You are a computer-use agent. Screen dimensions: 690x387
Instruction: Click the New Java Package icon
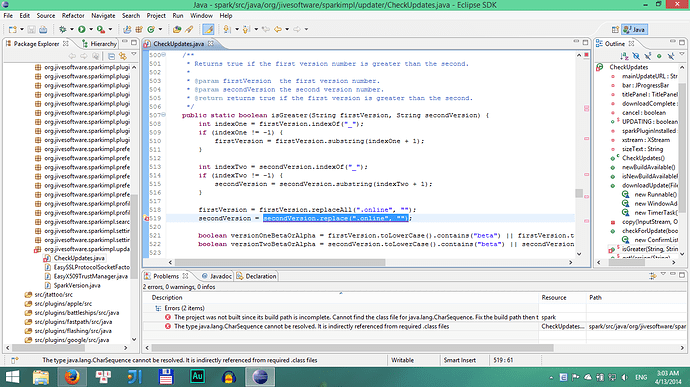click(x=139, y=29)
